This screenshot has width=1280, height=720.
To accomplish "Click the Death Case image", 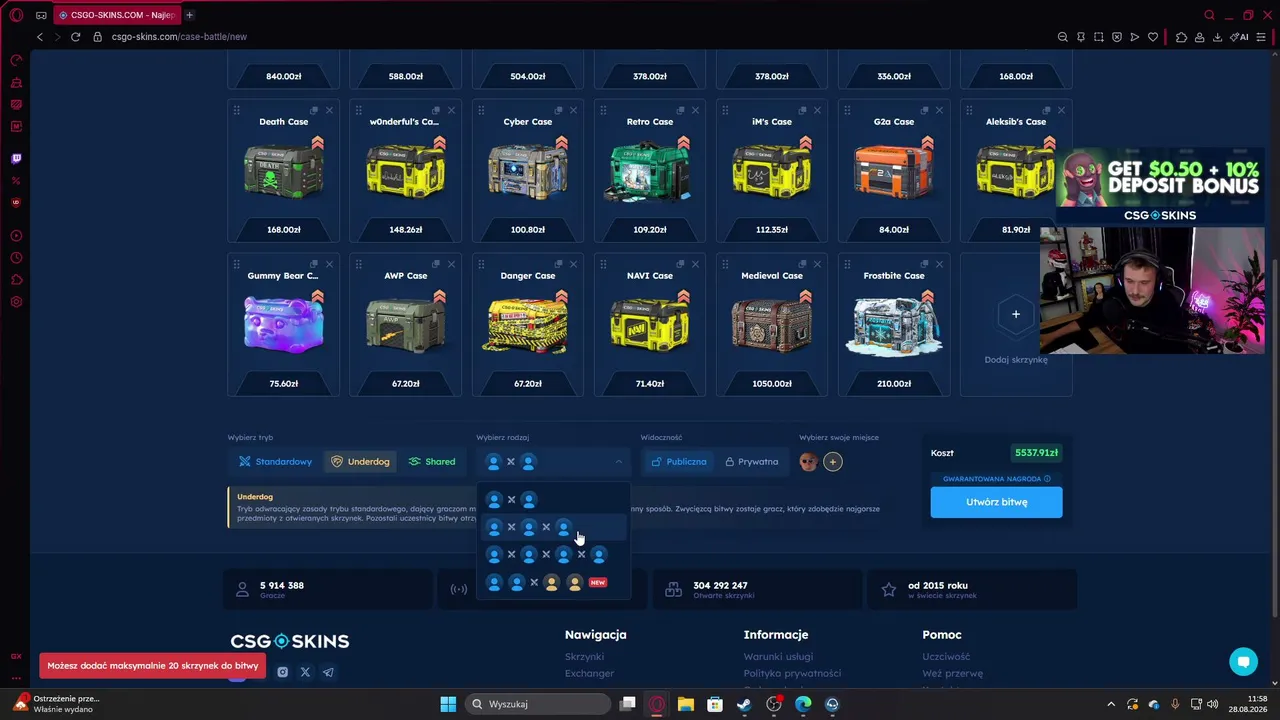I will pyautogui.click(x=284, y=172).
